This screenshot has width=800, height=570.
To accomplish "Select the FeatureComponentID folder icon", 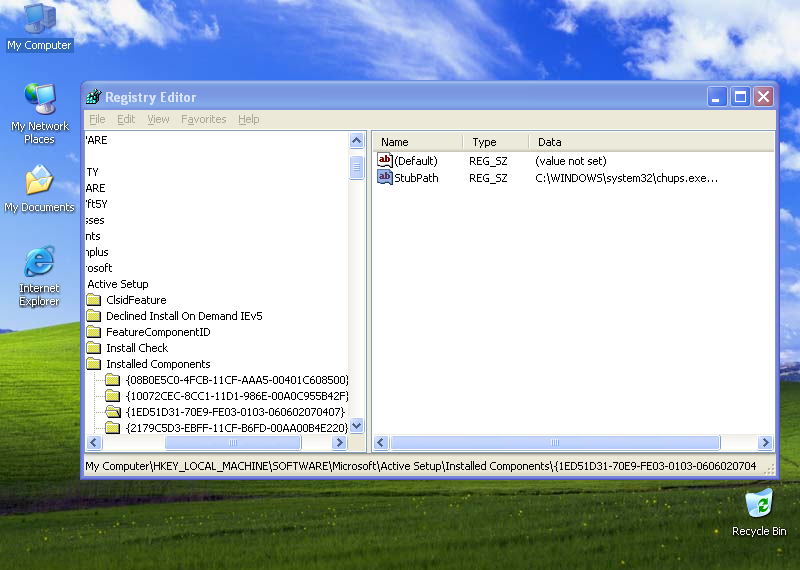I will coord(94,332).
